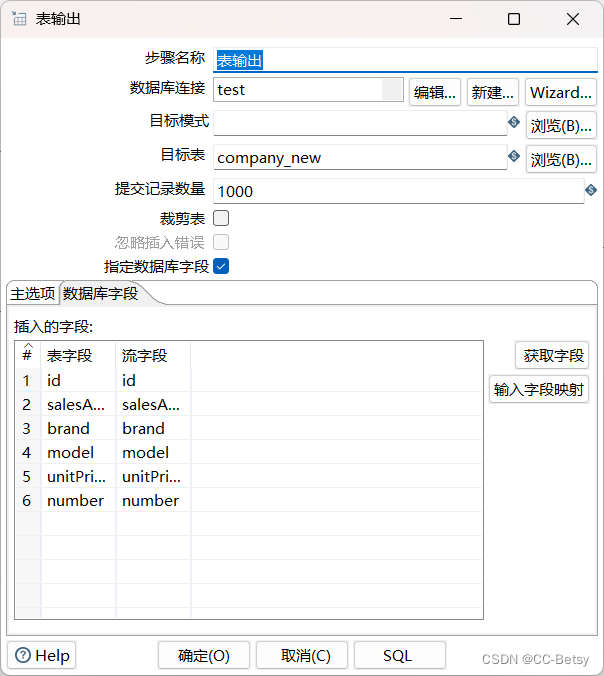Minimize the 表输出 window
Screen dimensions: 604x676
click(x=456, y=19)
